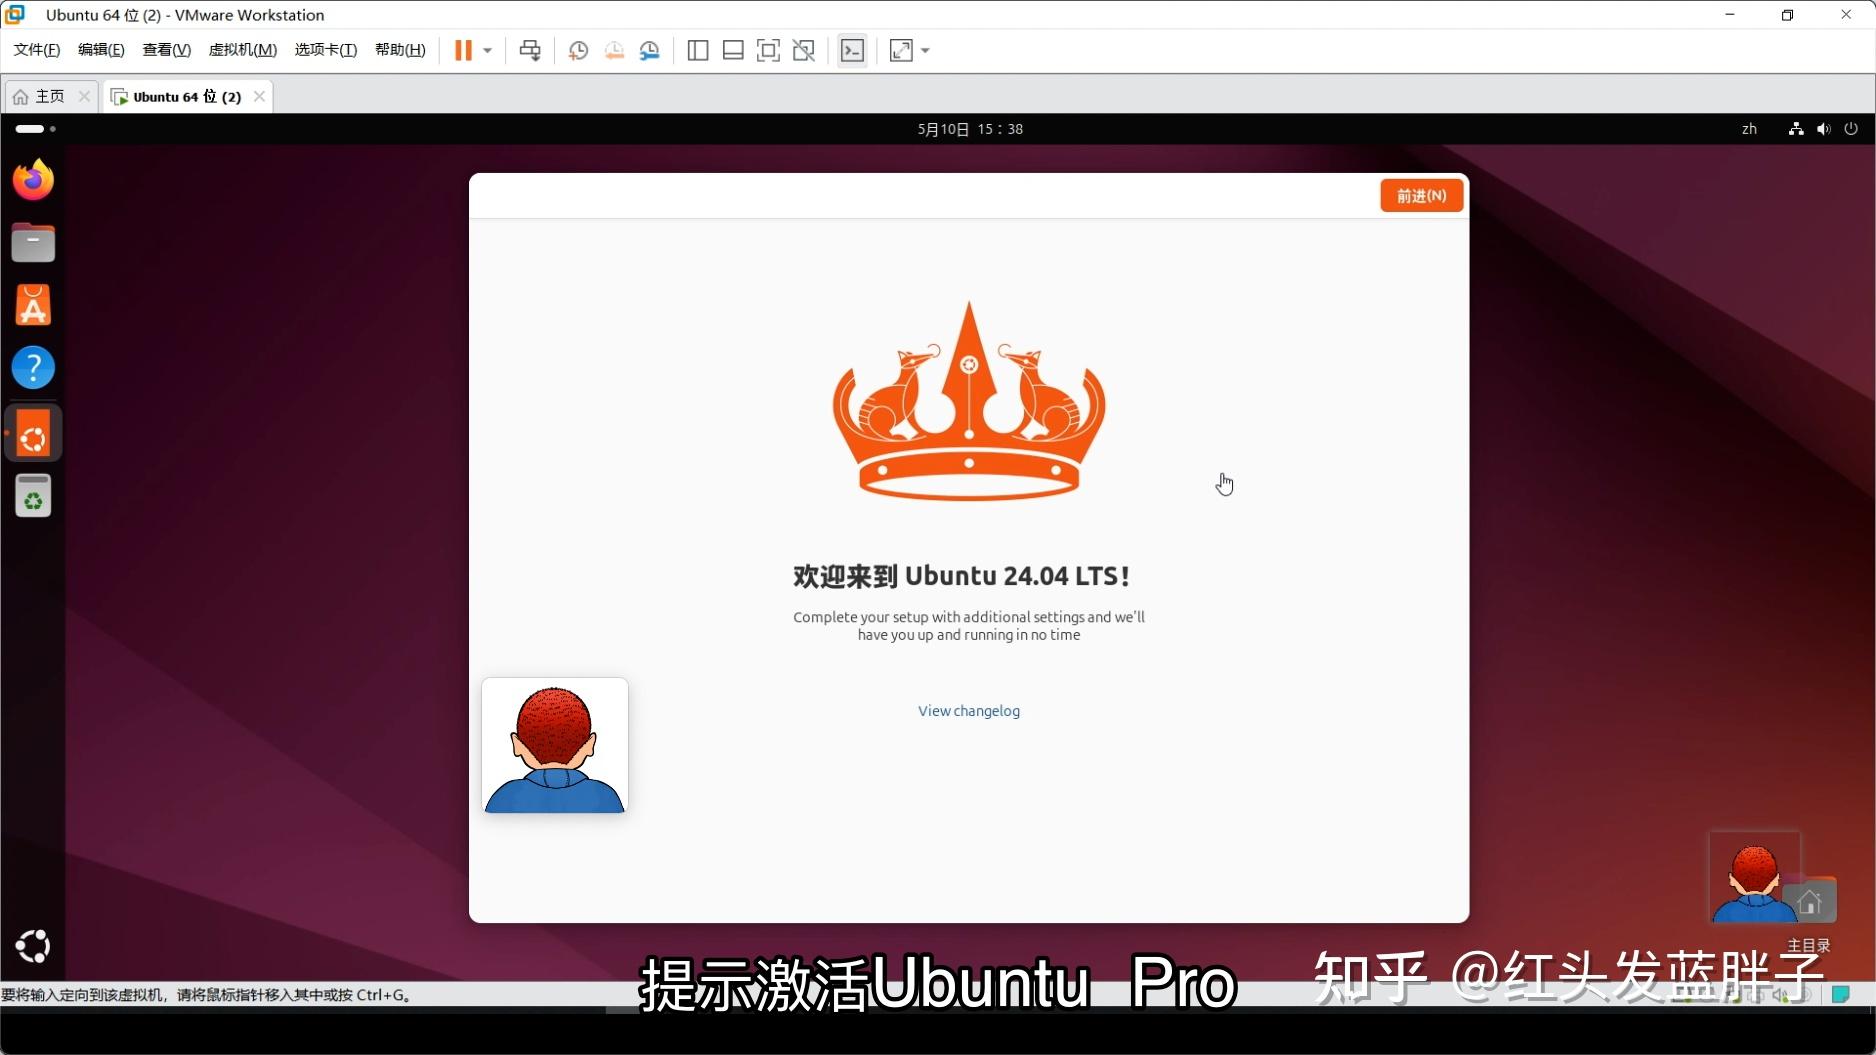The image size is (1876, 1055).
Task: Suspend the virtual machine with the pause icon
Action: coord(462,50)
